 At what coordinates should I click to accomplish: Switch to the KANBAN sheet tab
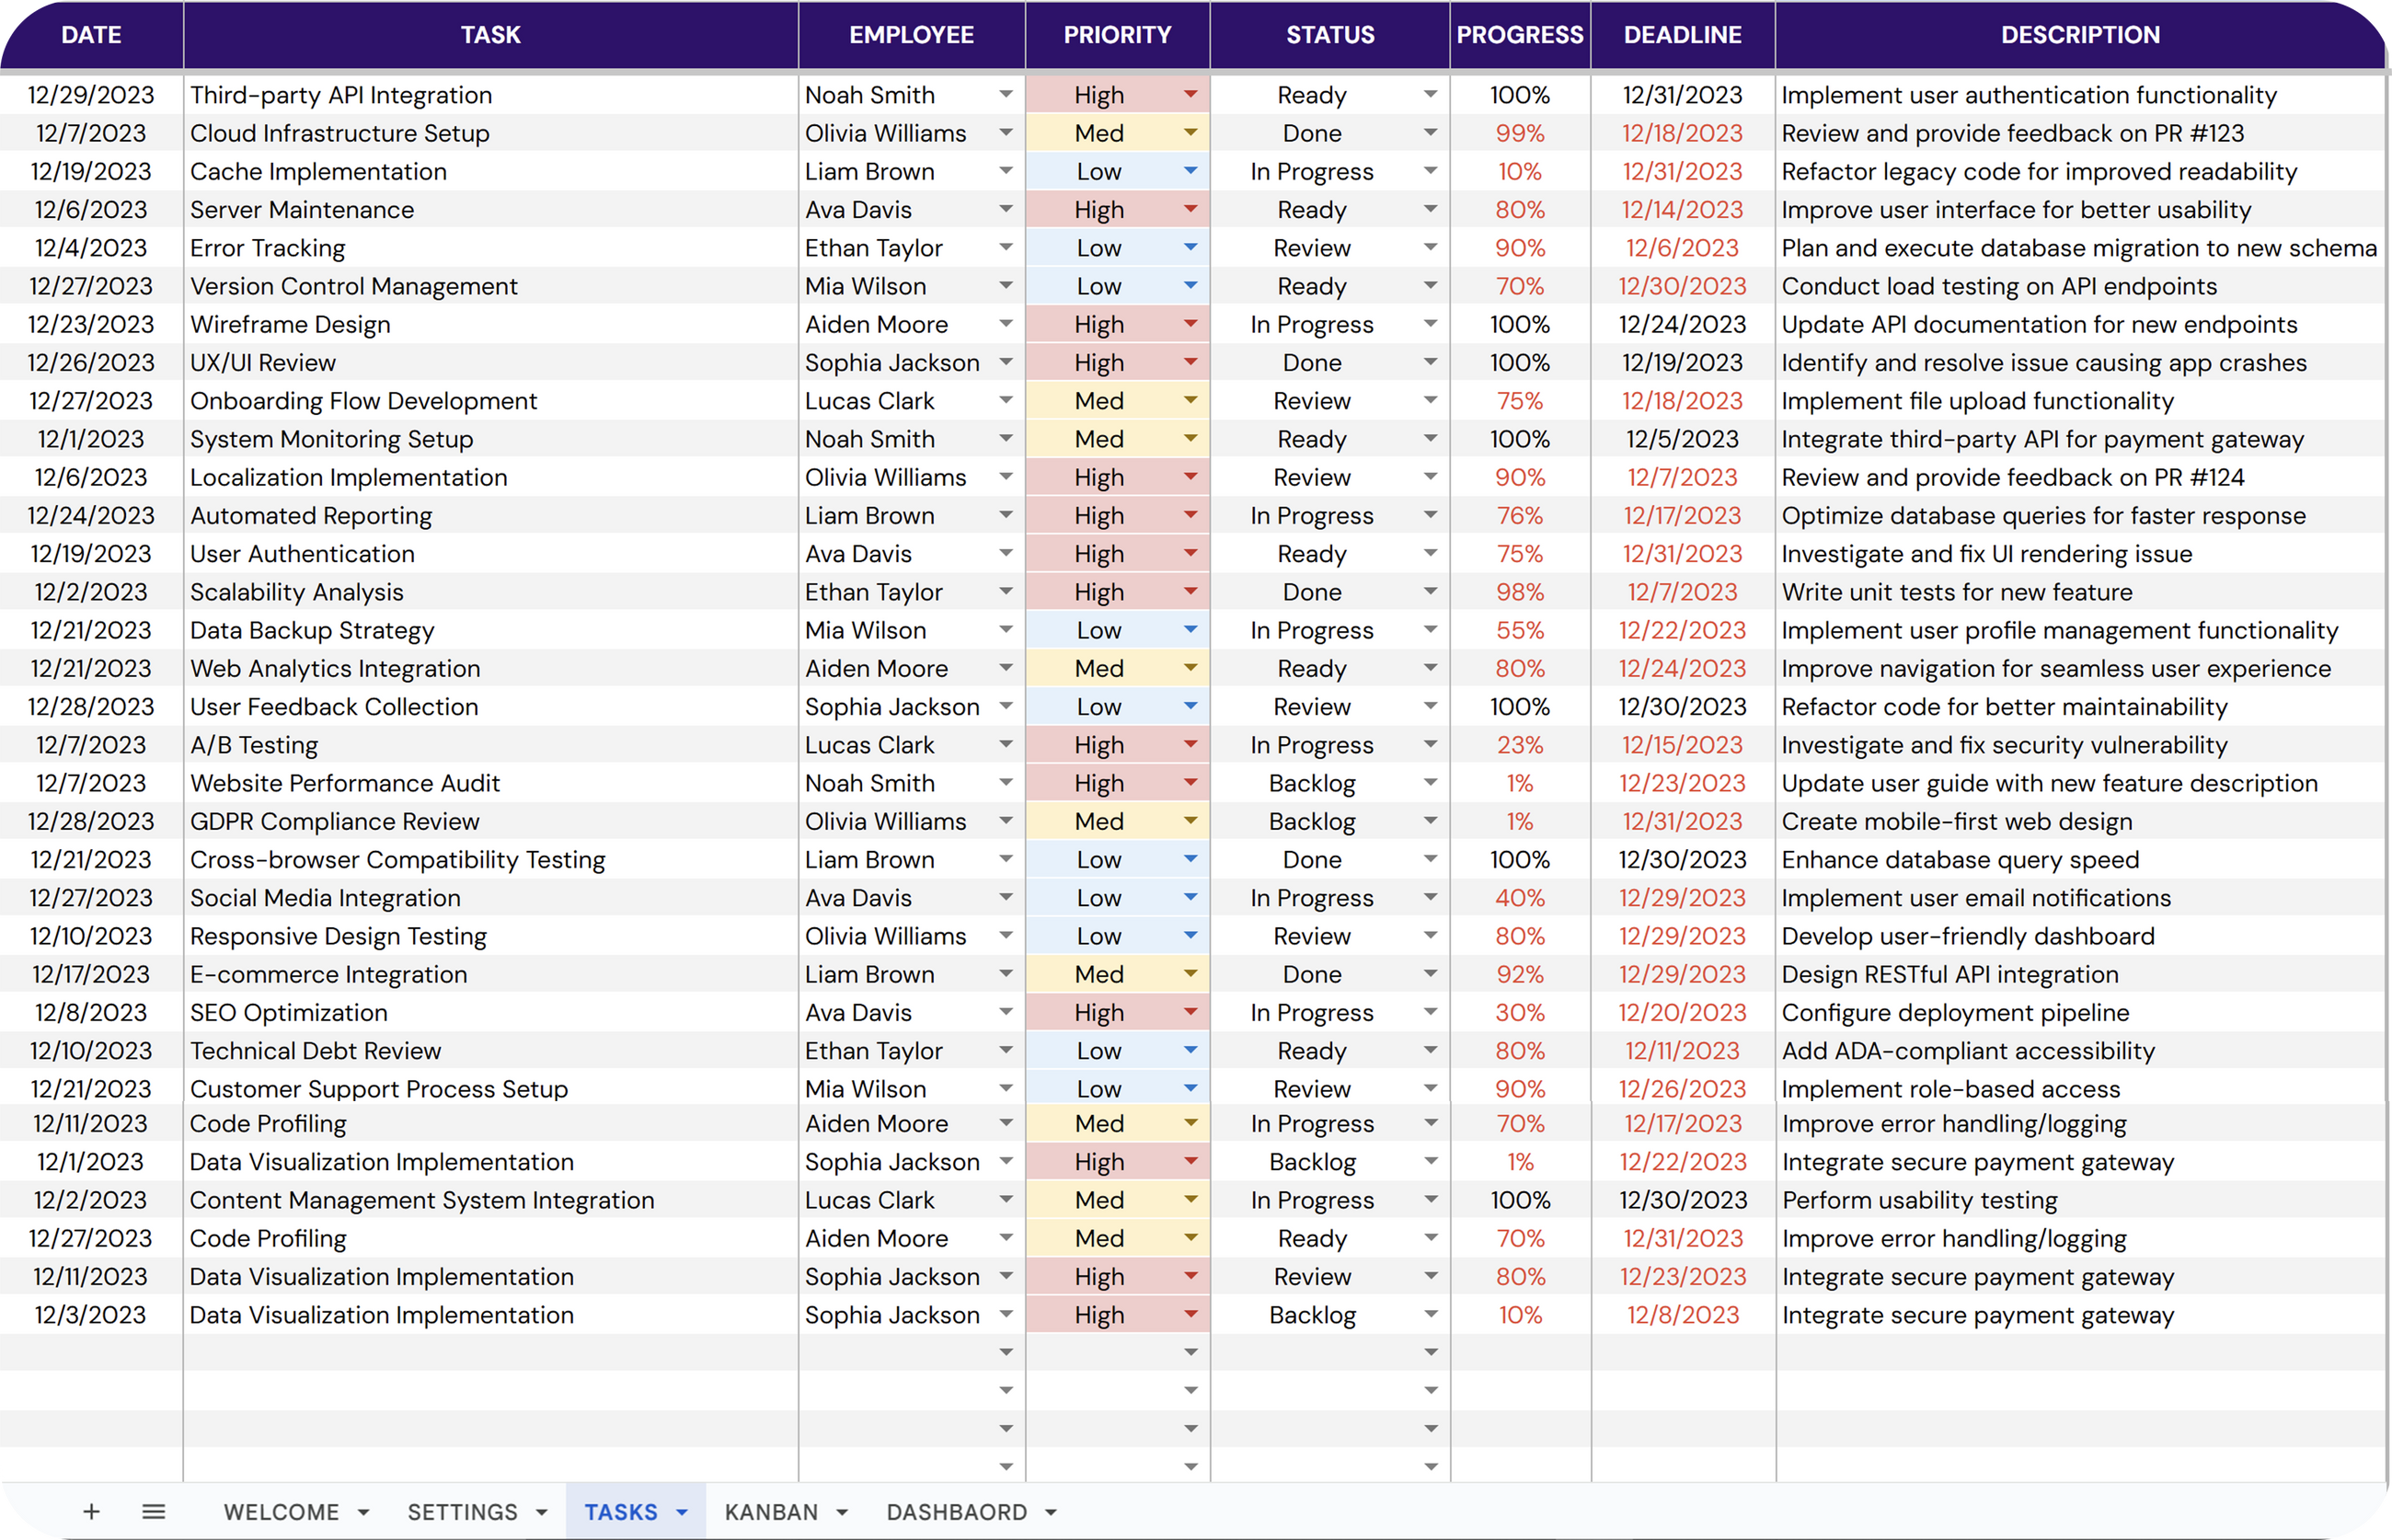pos(771,1512)
